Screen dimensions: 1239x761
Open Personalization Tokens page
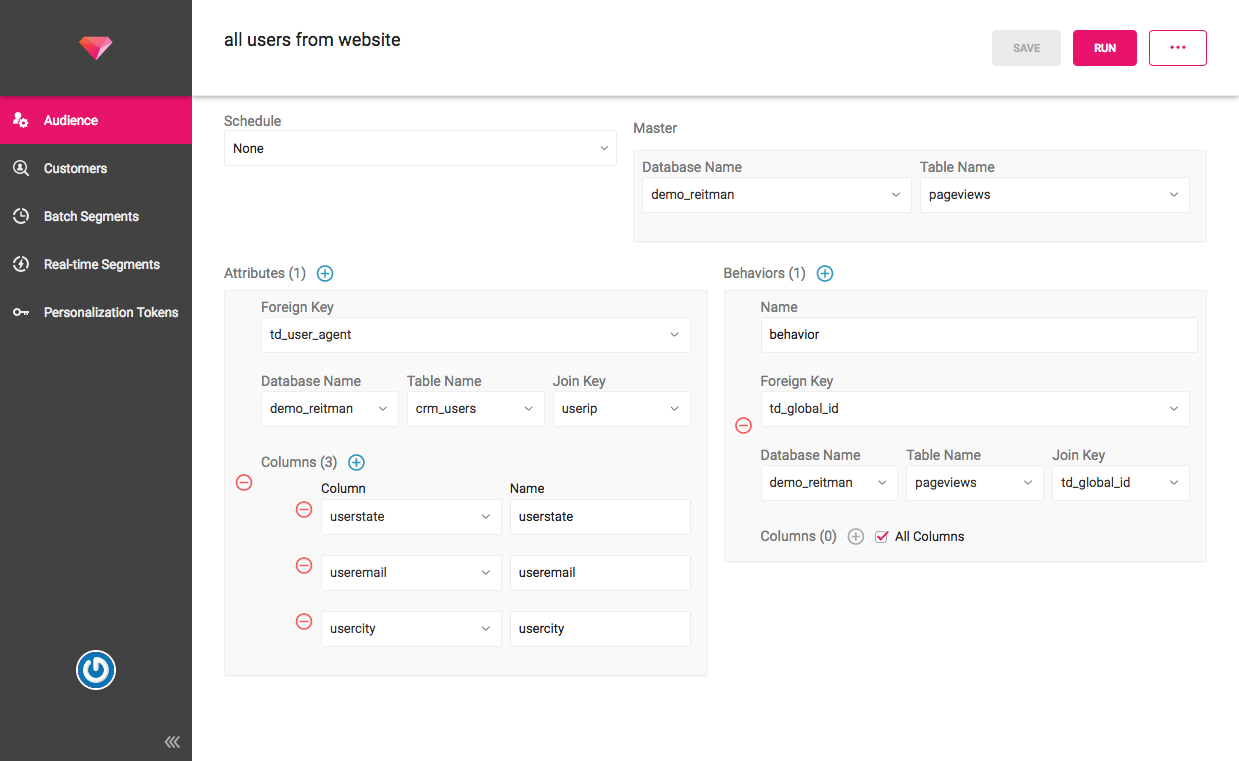click(110, 312)
